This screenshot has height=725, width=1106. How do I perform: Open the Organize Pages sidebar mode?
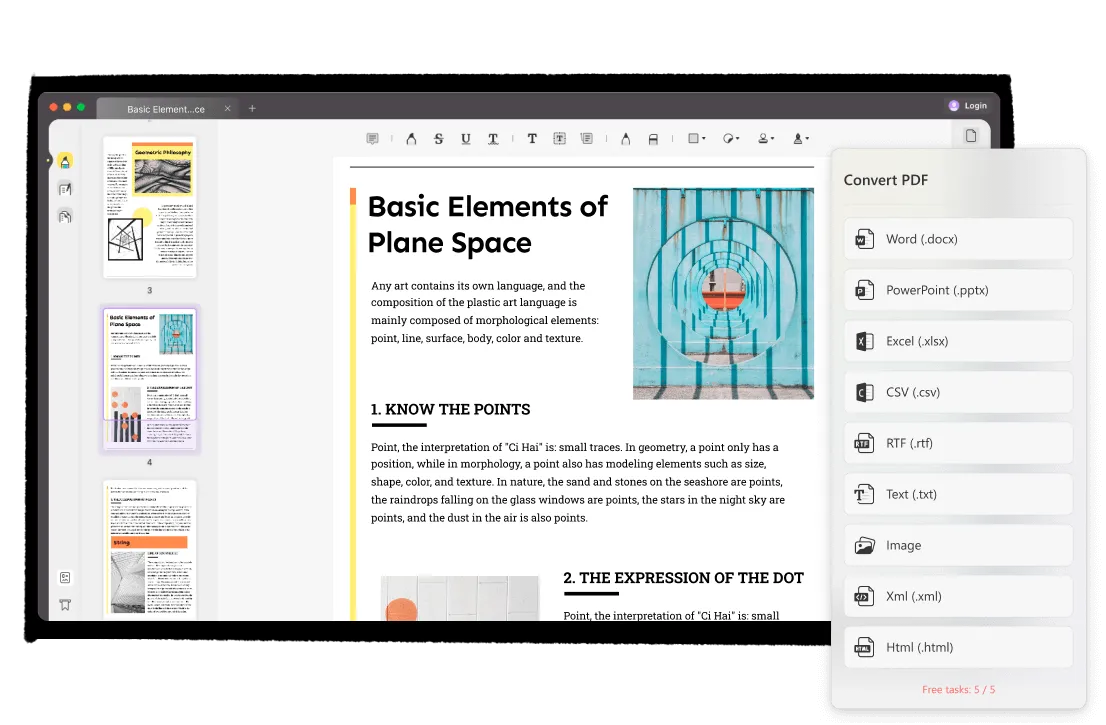(x=65, y=216)
